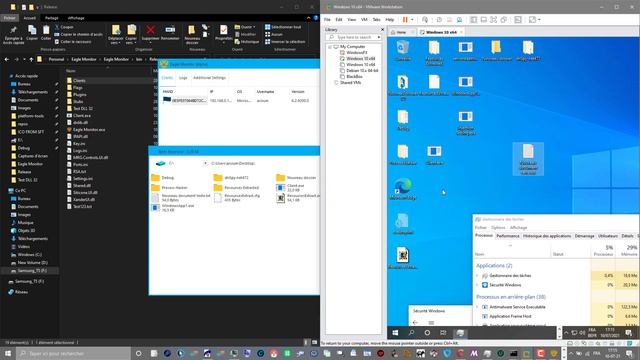Click Inverser la sélection in ribbon
This screenshot has width=640, height=360.
(x=285, y=42)
